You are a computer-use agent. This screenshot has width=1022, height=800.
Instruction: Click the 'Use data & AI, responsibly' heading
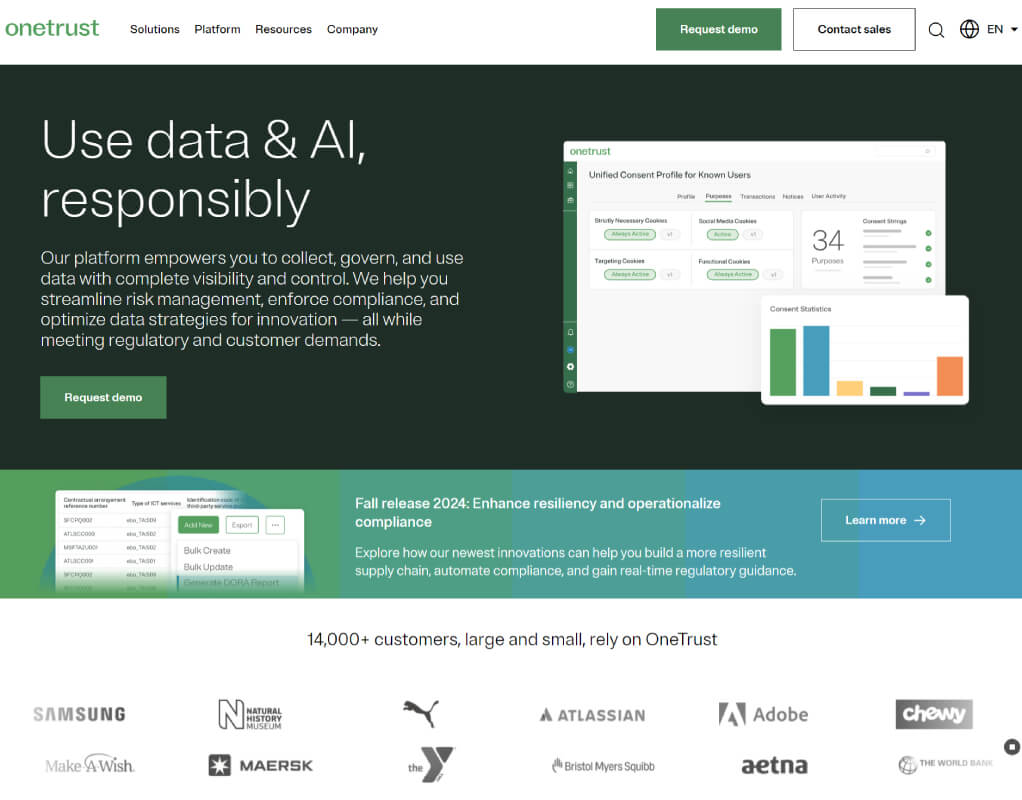203,170
